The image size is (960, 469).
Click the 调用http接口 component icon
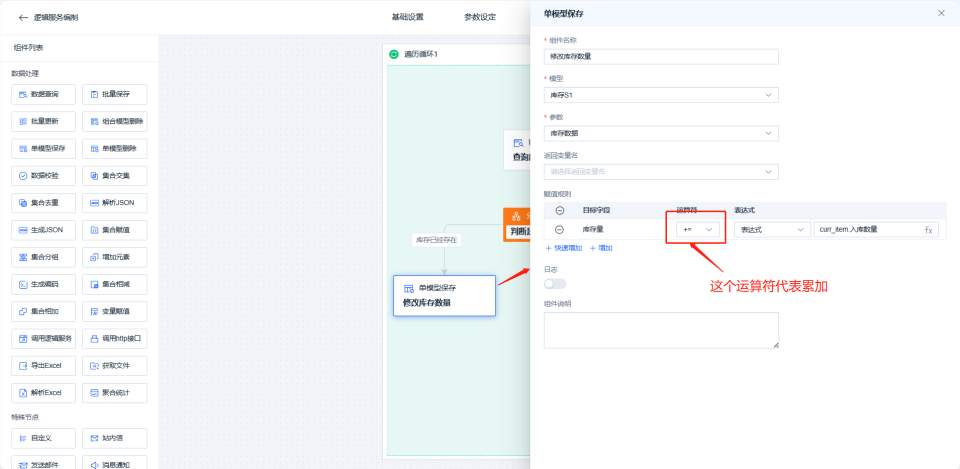pos(94,339)
